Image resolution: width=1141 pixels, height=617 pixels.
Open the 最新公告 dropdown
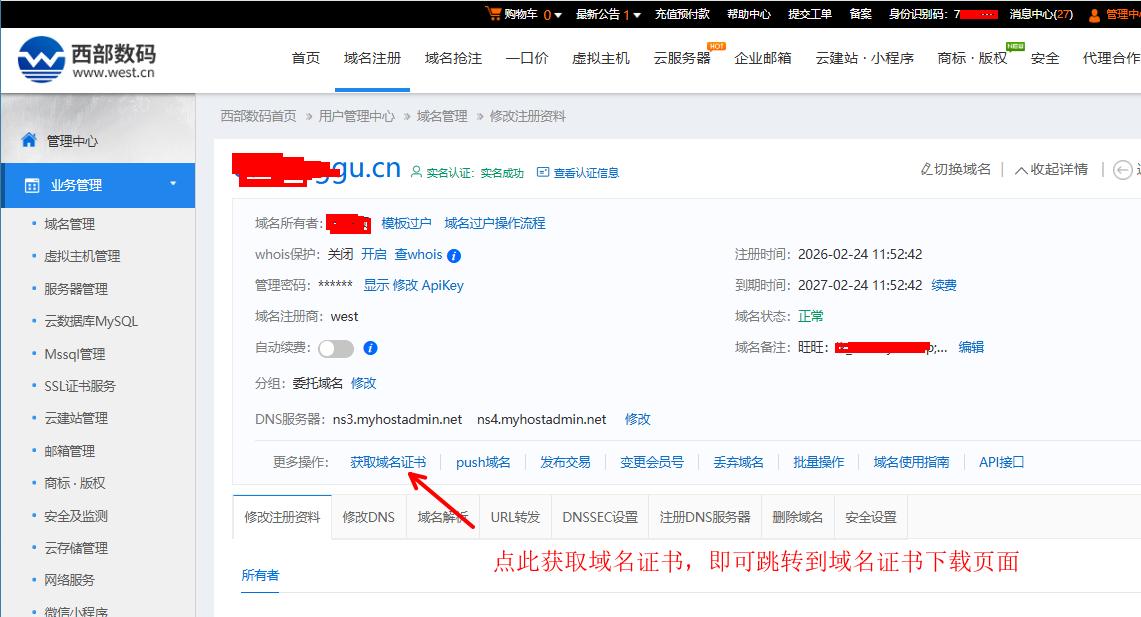[x=601, y=13]
